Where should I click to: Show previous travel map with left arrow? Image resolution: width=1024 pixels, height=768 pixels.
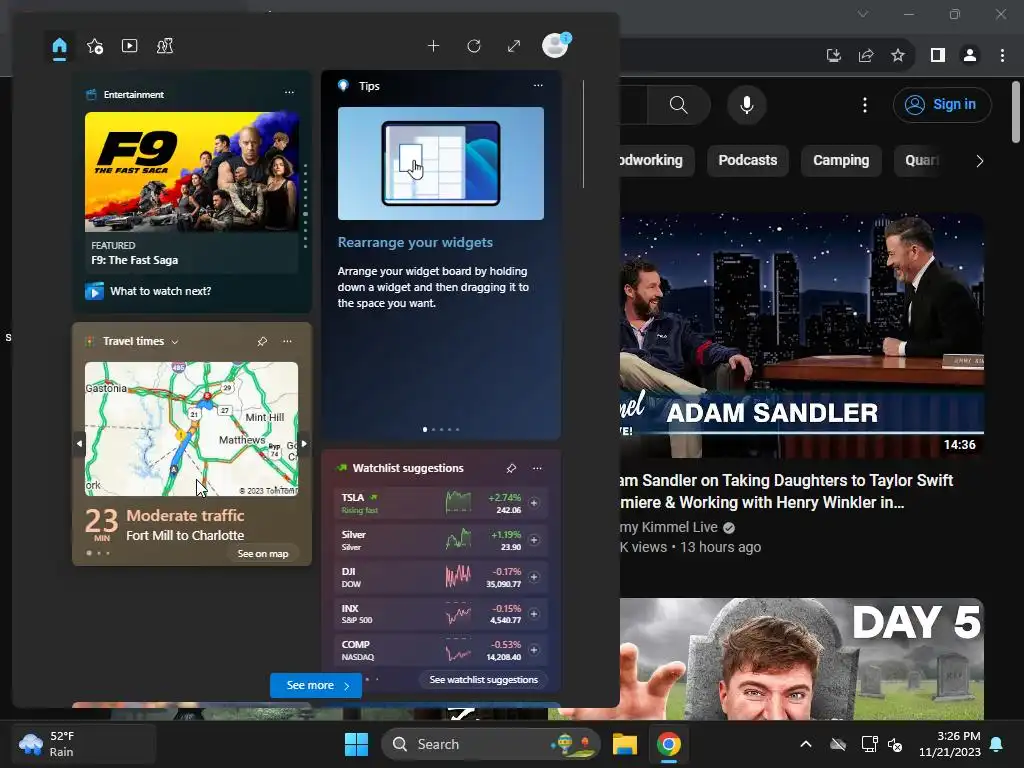[79, 443]
